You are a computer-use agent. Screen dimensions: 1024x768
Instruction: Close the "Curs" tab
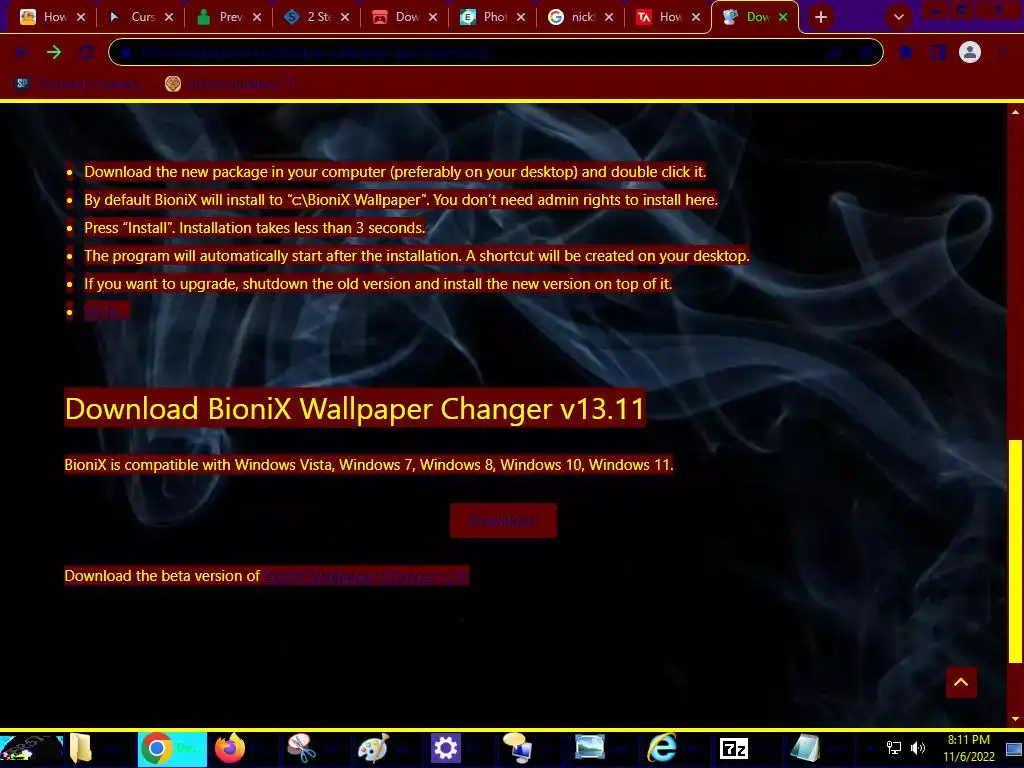tap(169, 17)
